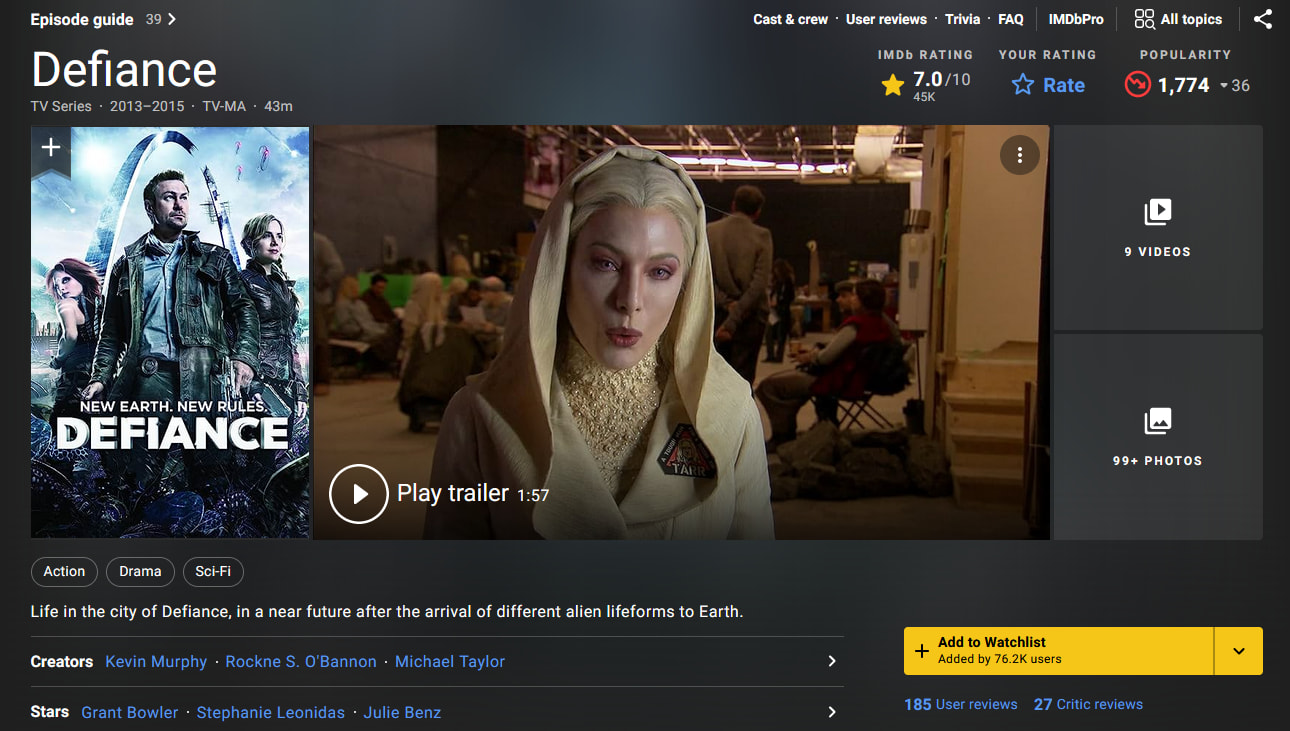Open User reviews in top menu
1290x731 pixels.
pos(886,19)
